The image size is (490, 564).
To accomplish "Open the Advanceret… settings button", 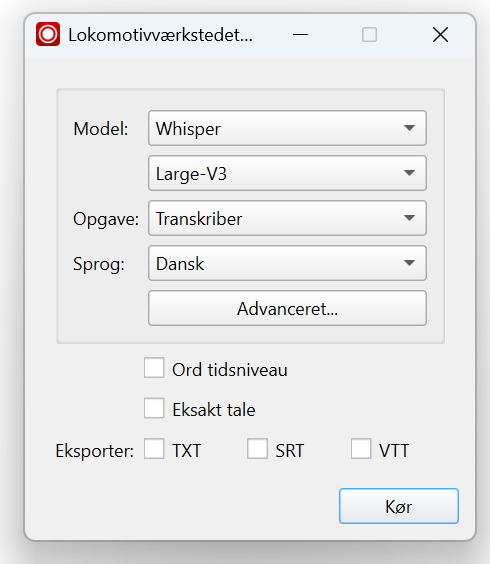I will [x=287, y=308].
